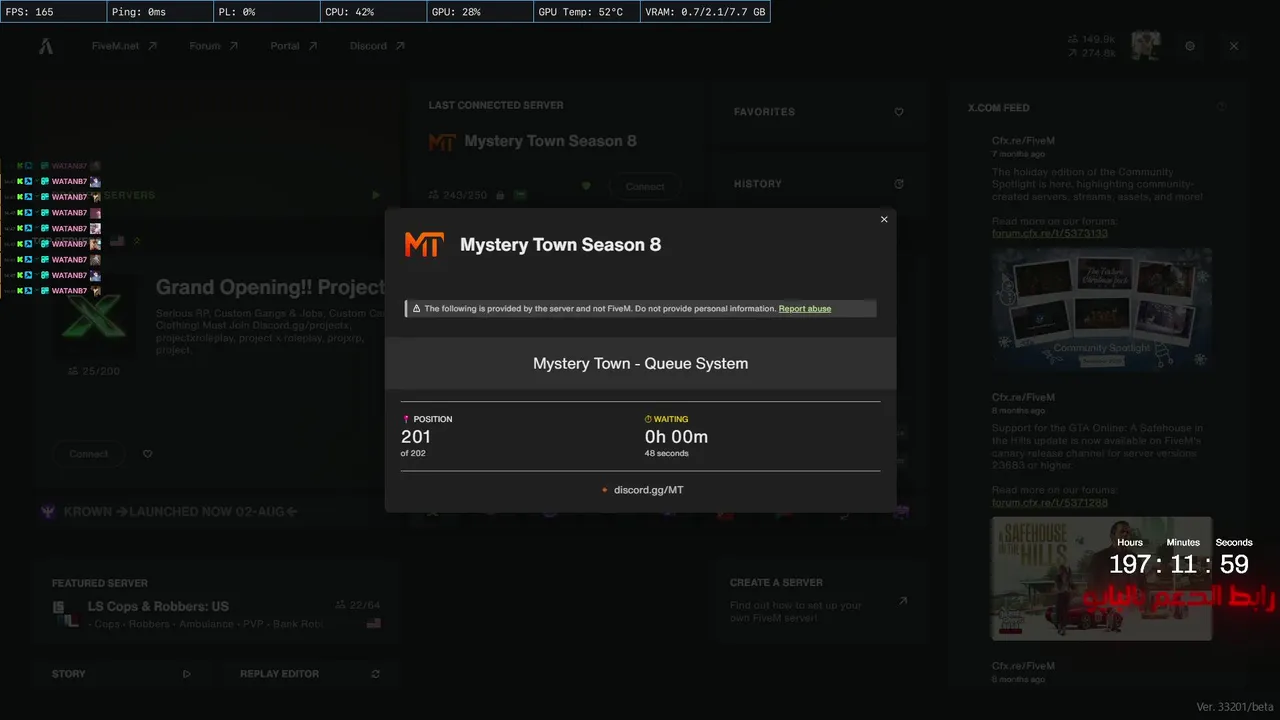Click the MT logo in the queue dialog
This screenshot has height=720, width=1280.
tap(424, 245)
